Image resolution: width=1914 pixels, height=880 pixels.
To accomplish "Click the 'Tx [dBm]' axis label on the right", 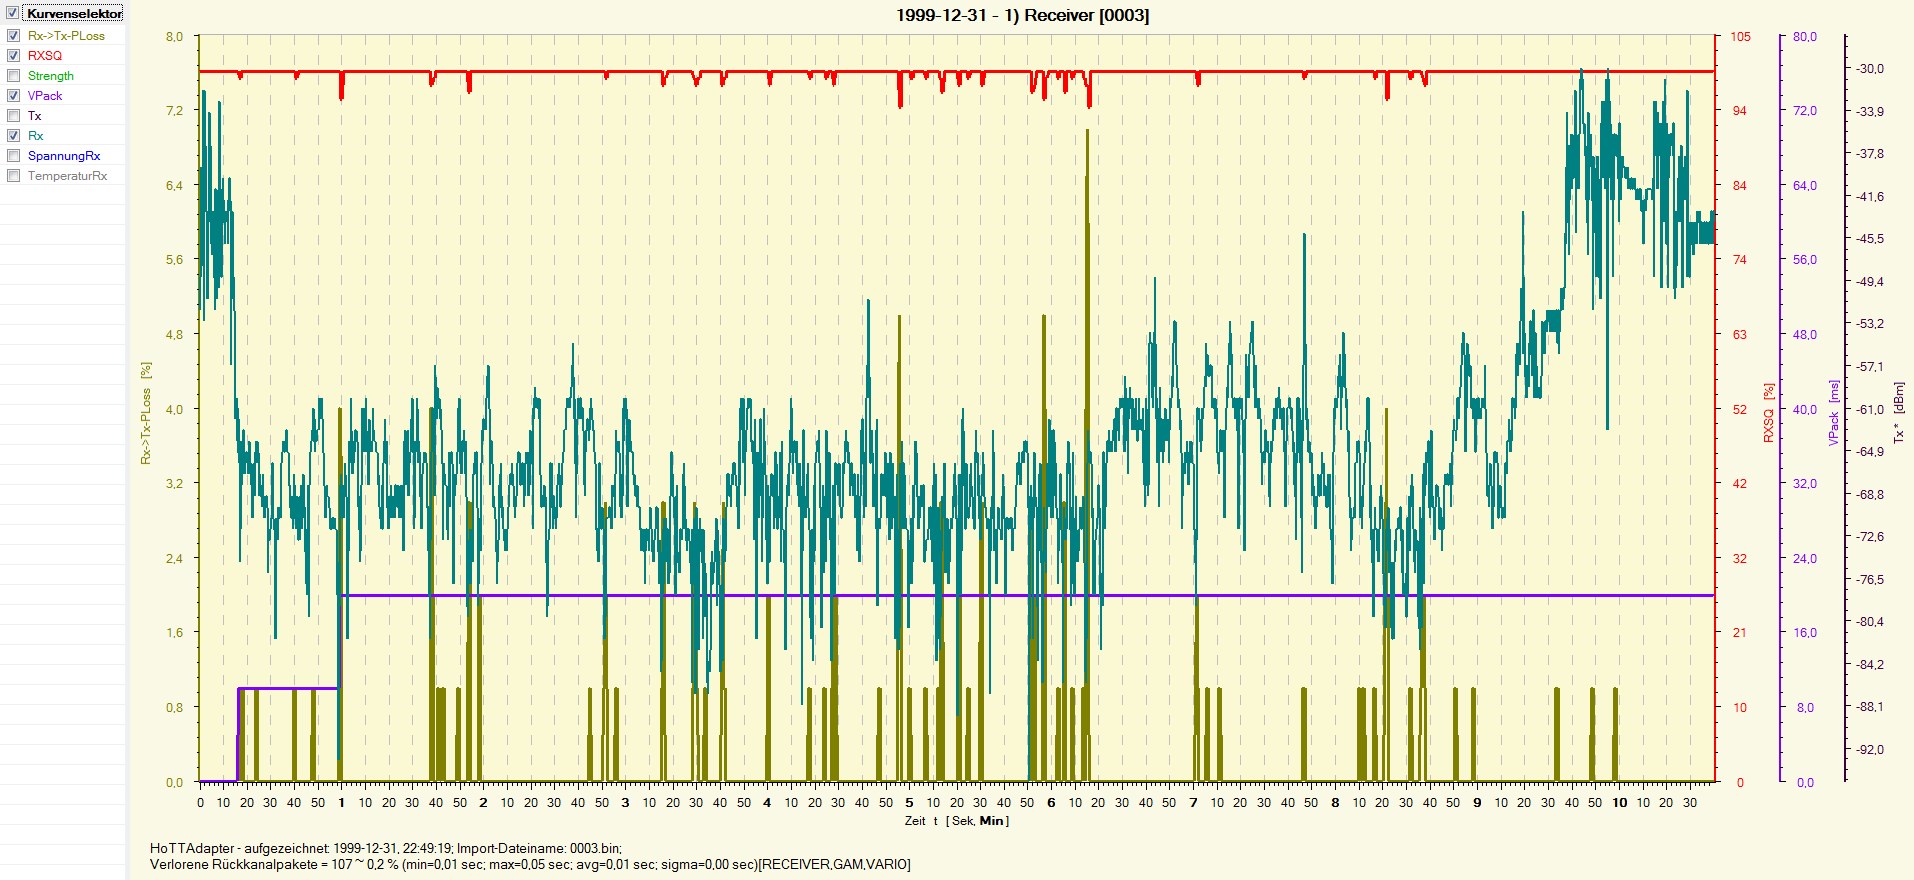I will [x=1898, y=413].
